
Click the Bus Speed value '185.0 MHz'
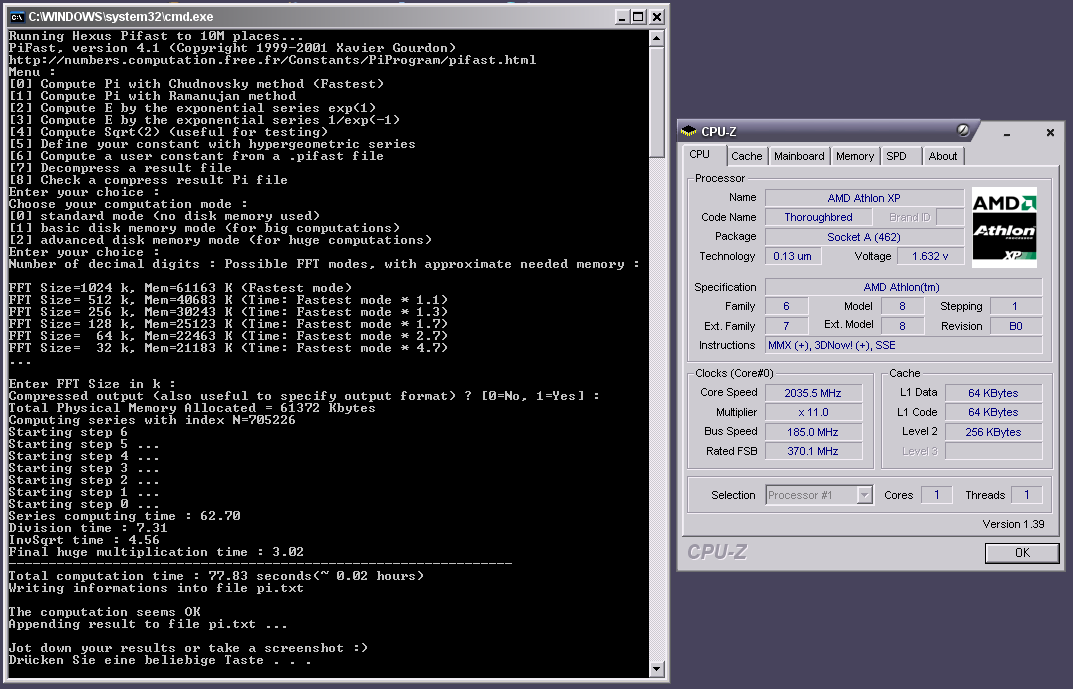click(813, 432)
